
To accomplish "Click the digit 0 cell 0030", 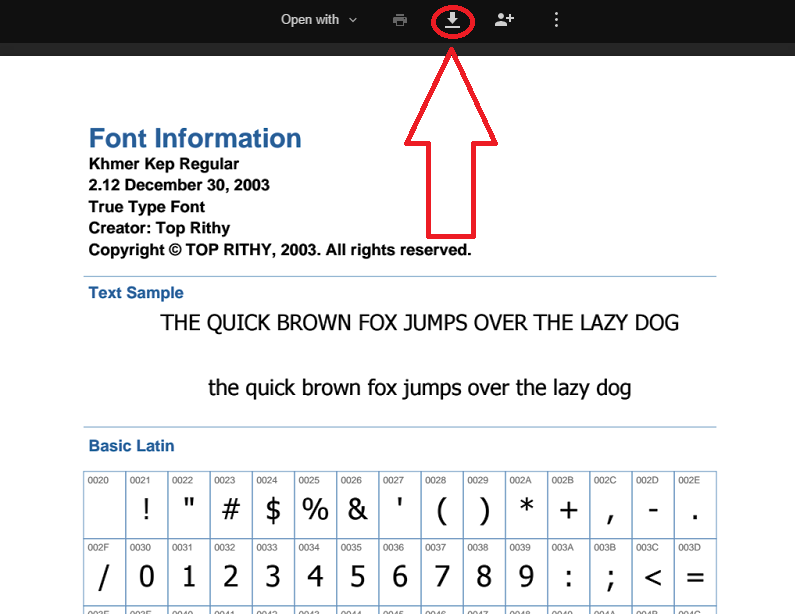I will point(147,572).
